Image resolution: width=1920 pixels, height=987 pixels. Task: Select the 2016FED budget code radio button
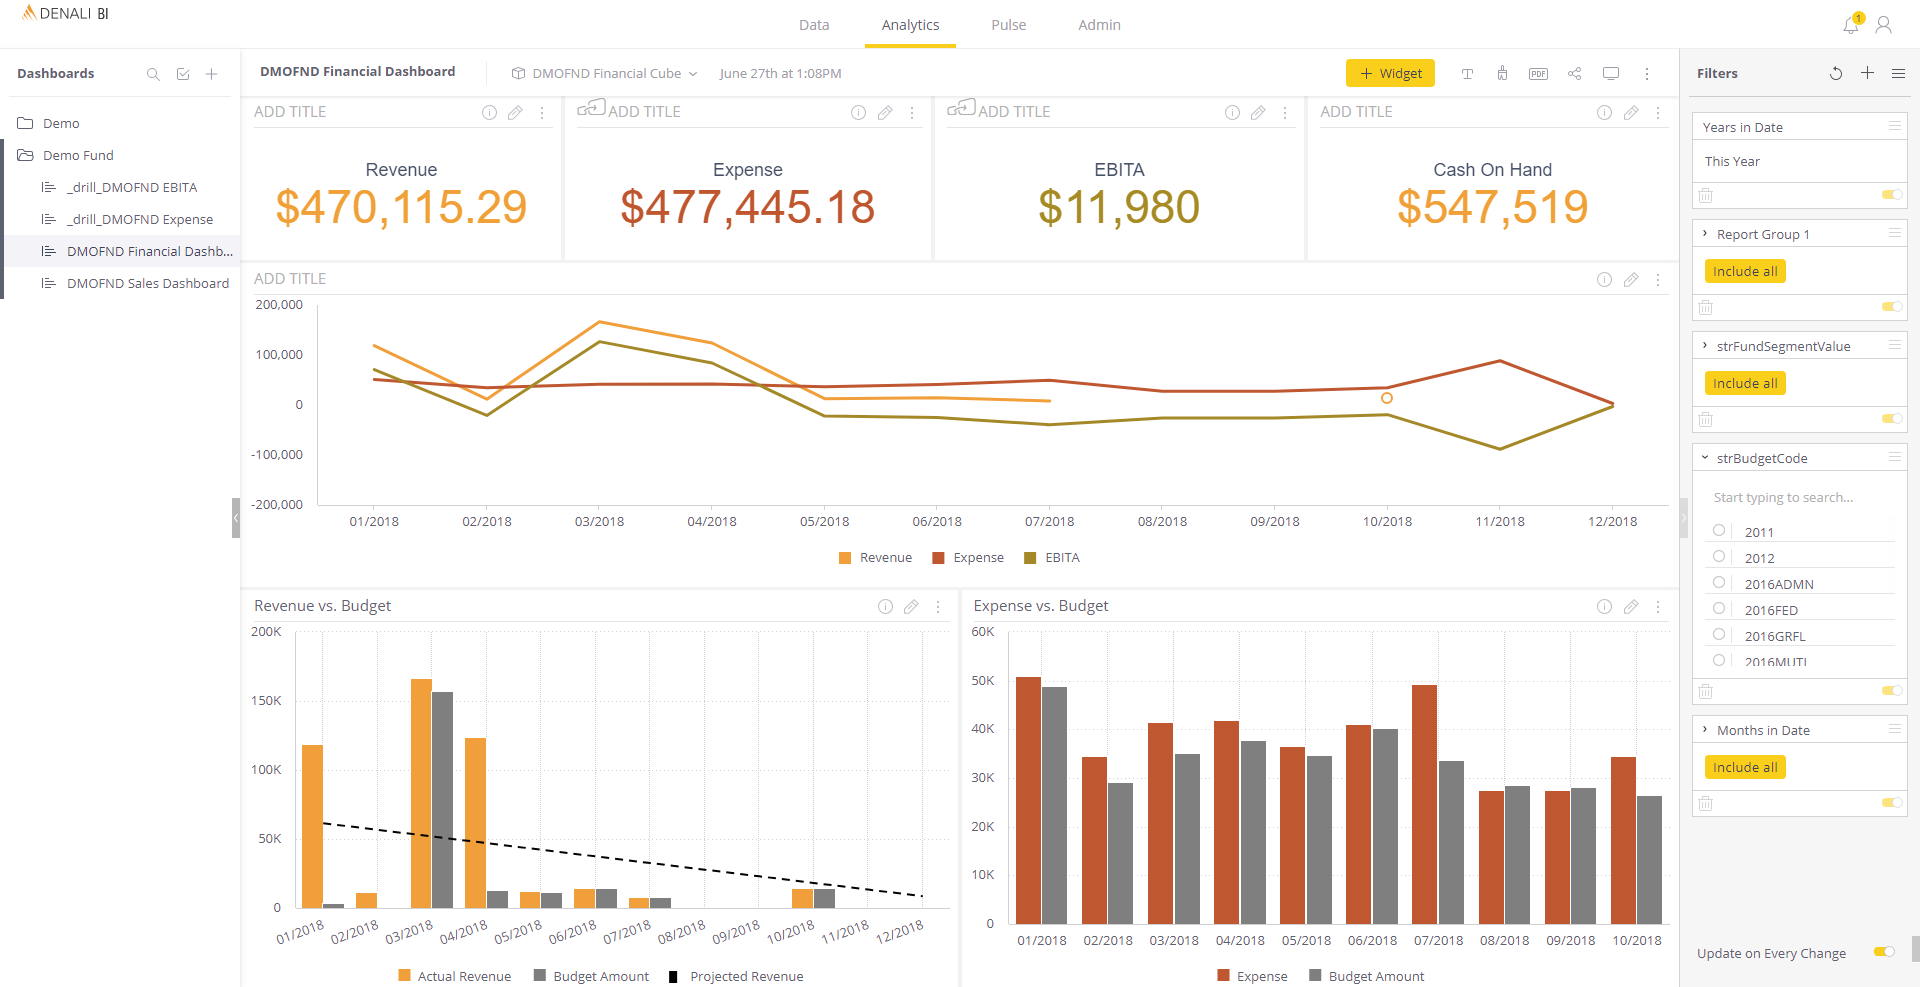coord(1719,609)
